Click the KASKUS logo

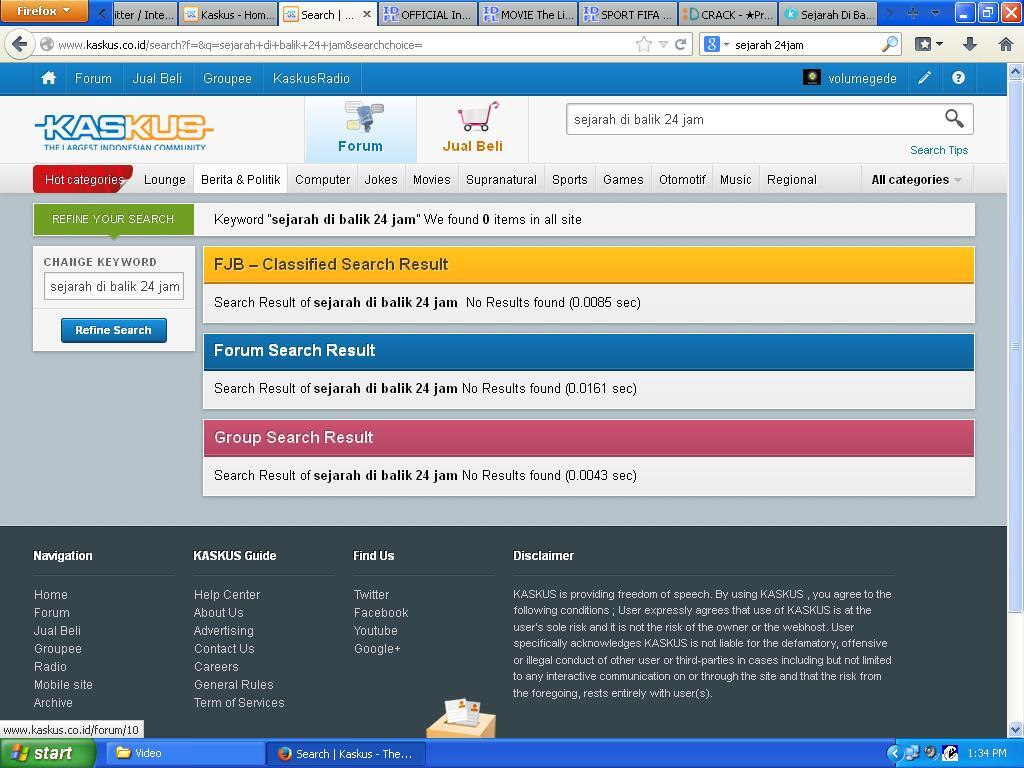pos(123,132)
